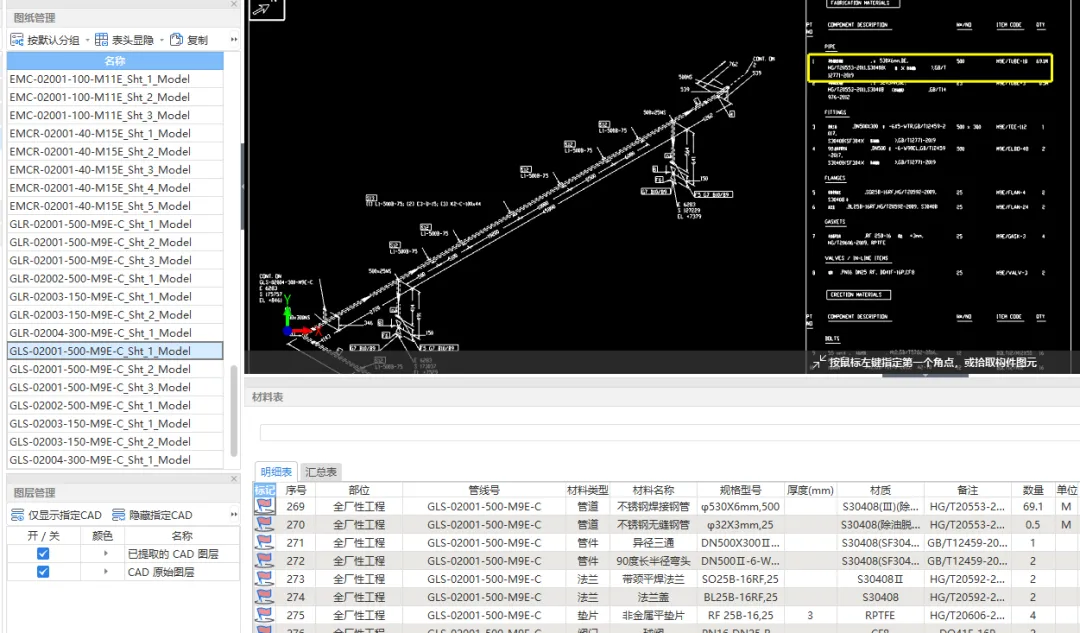The width and height of the screenshot is (1080, 633).
Task: Click the 材料表 search input field
Action: click(x=669, y=433)
